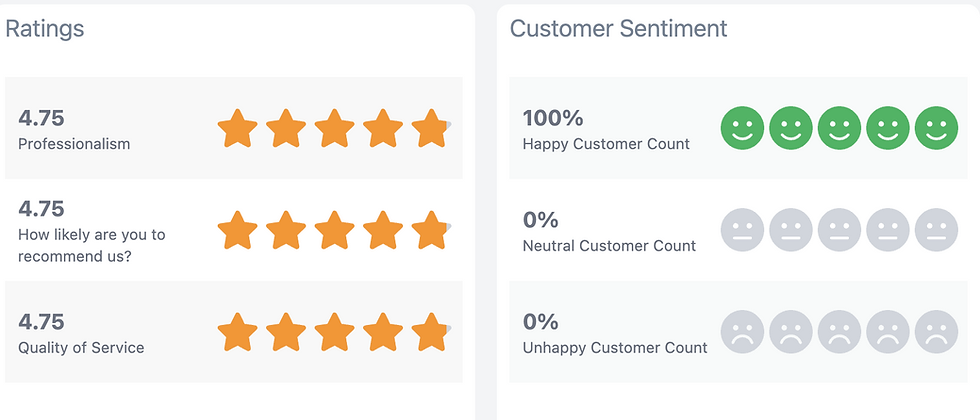
Task: Click the Neutral Customer Count label
Action: click(x=609, y=245)
